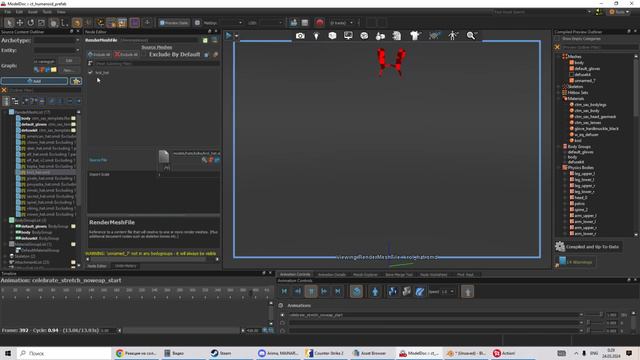Click the document file icon for source file

pos(164,156)
